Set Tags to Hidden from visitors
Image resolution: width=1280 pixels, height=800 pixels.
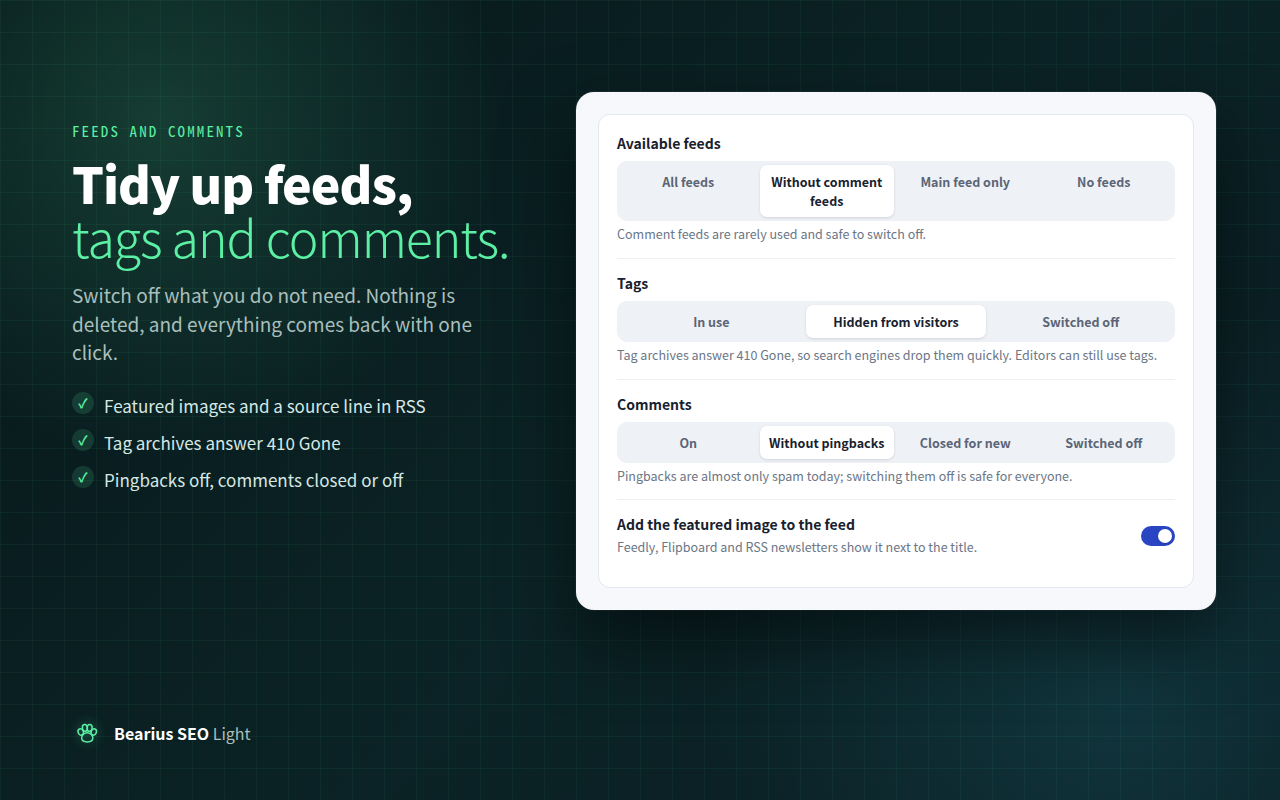pyautogui.click(x=896, y=322)
